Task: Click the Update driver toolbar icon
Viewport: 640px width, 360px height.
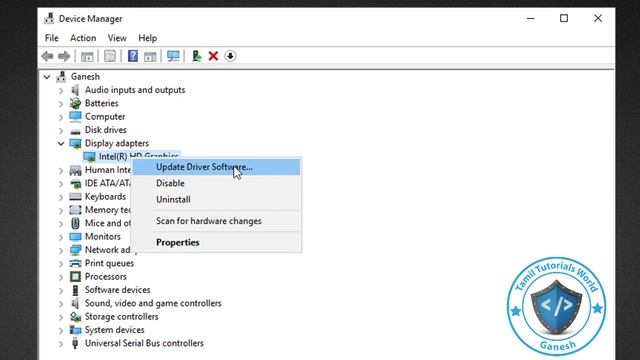Action: click(197, 56)
